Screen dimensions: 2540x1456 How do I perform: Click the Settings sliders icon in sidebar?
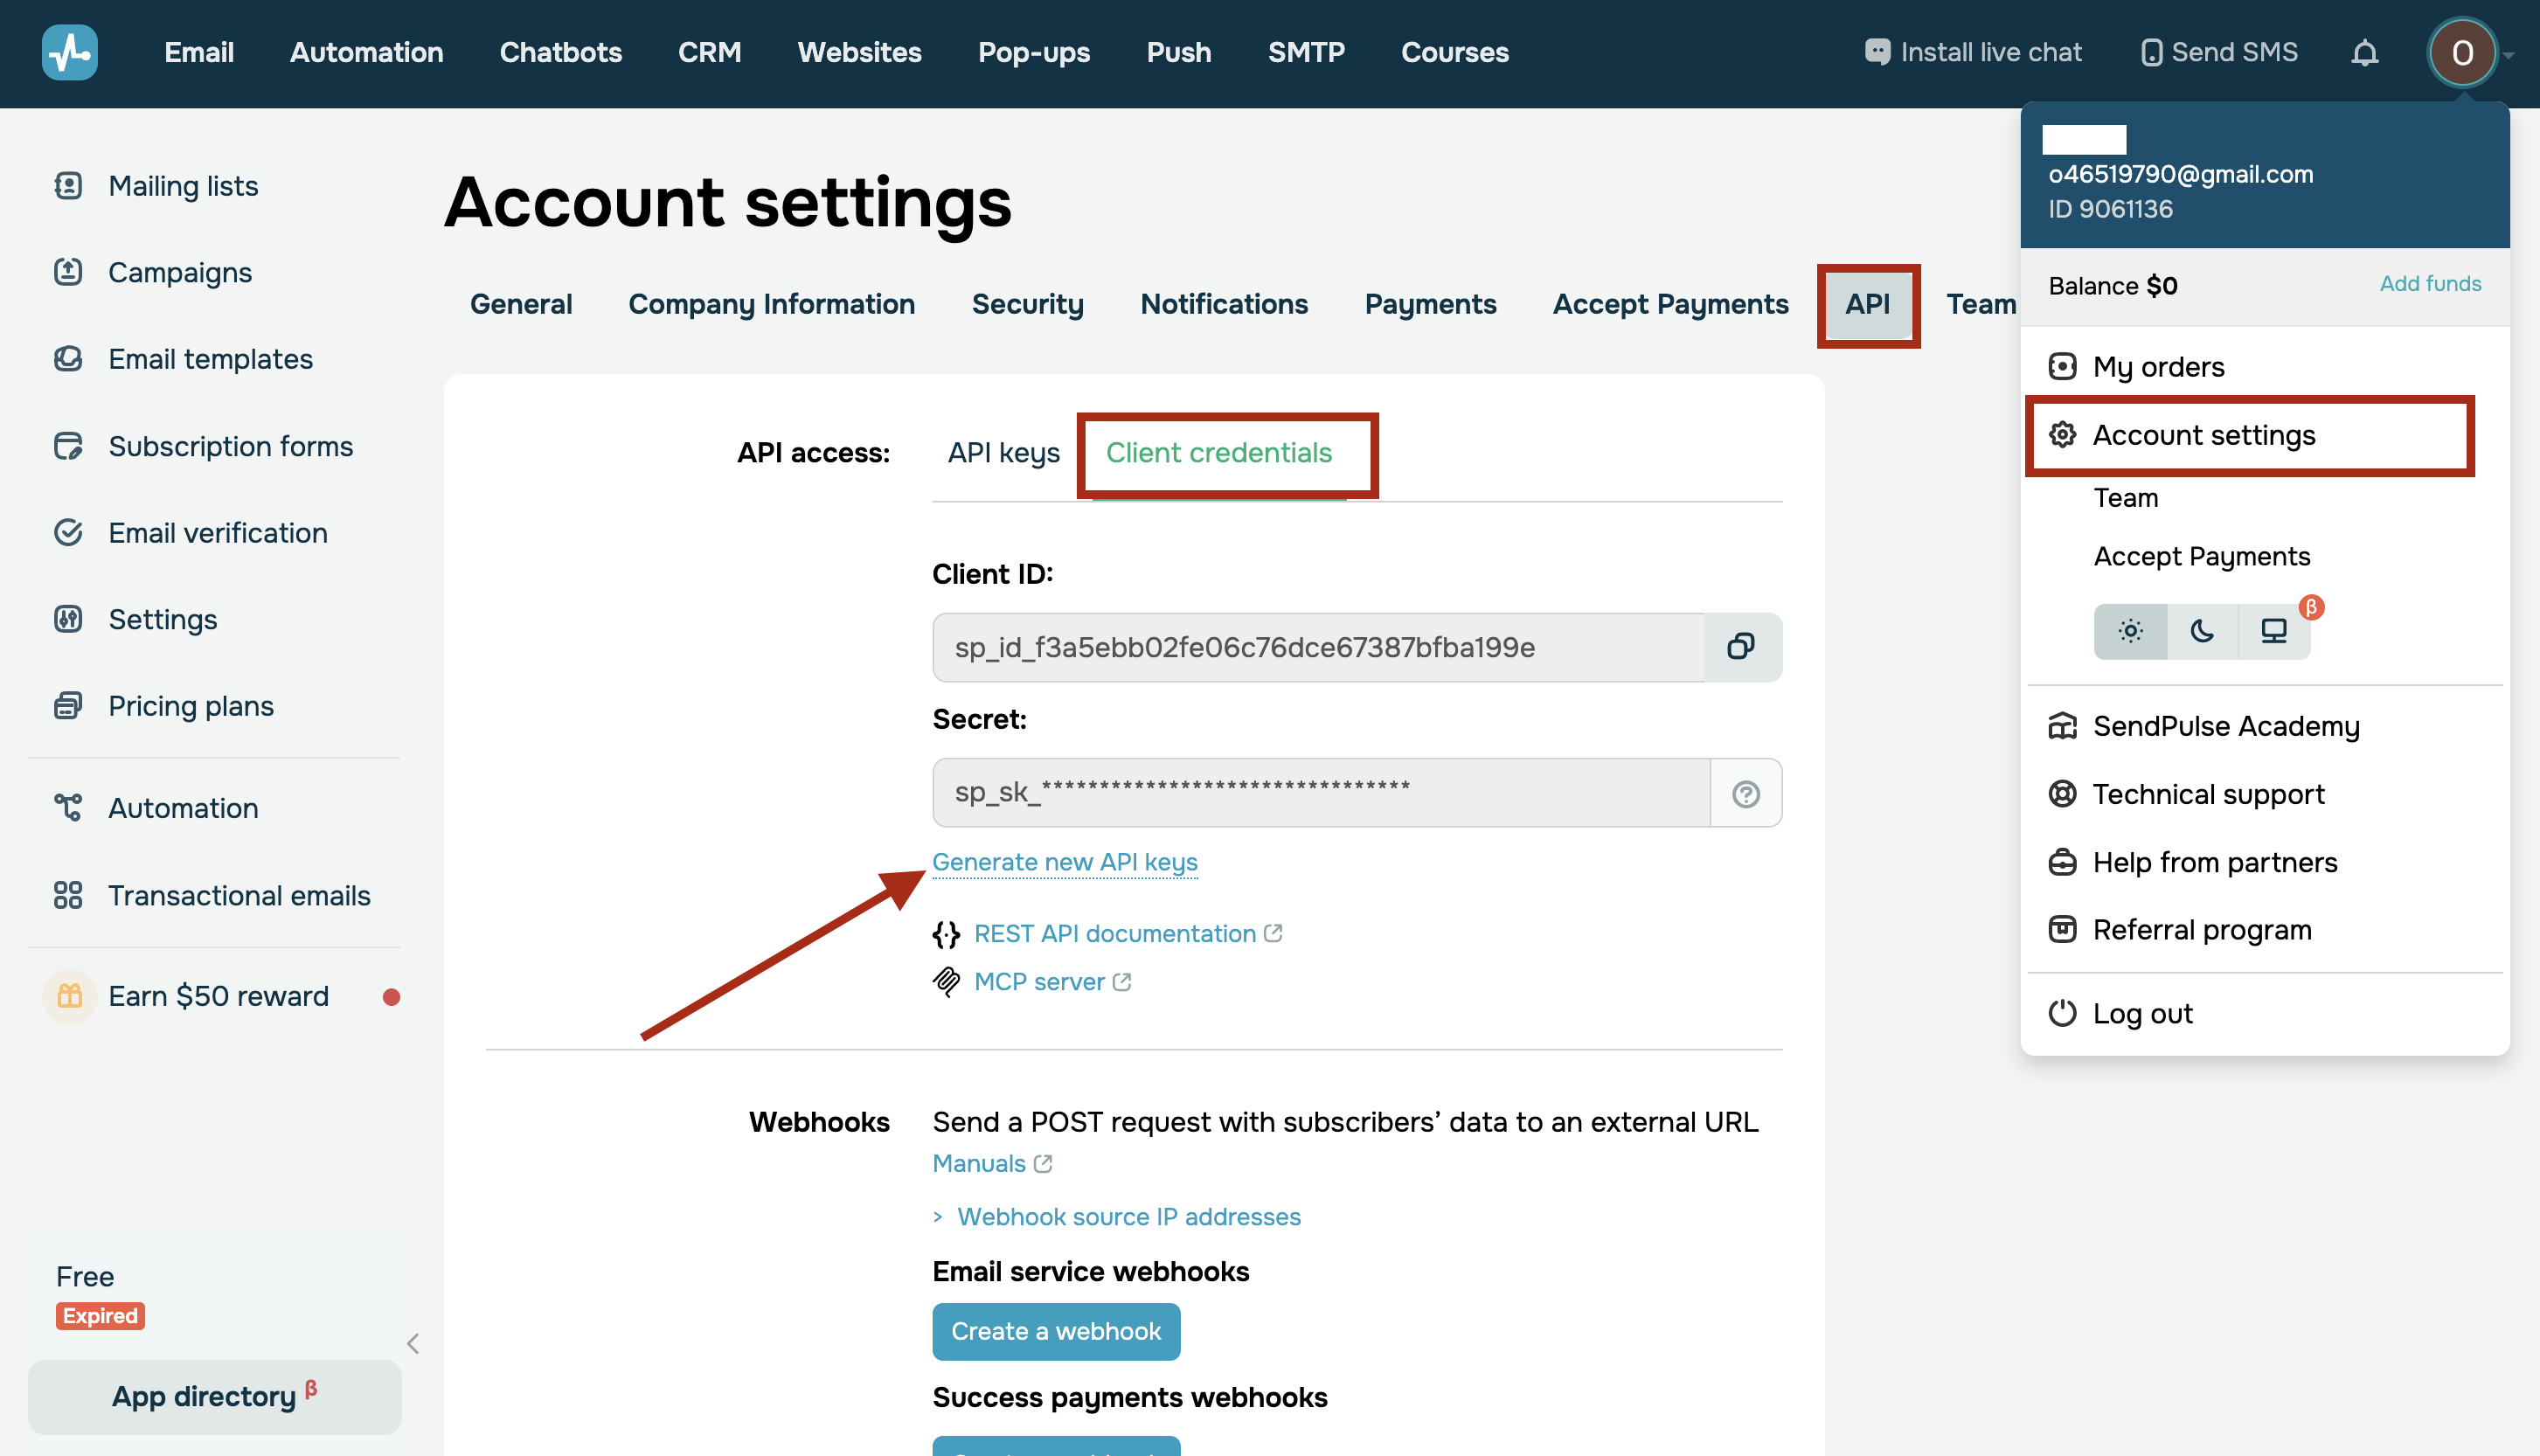[68, 619]
